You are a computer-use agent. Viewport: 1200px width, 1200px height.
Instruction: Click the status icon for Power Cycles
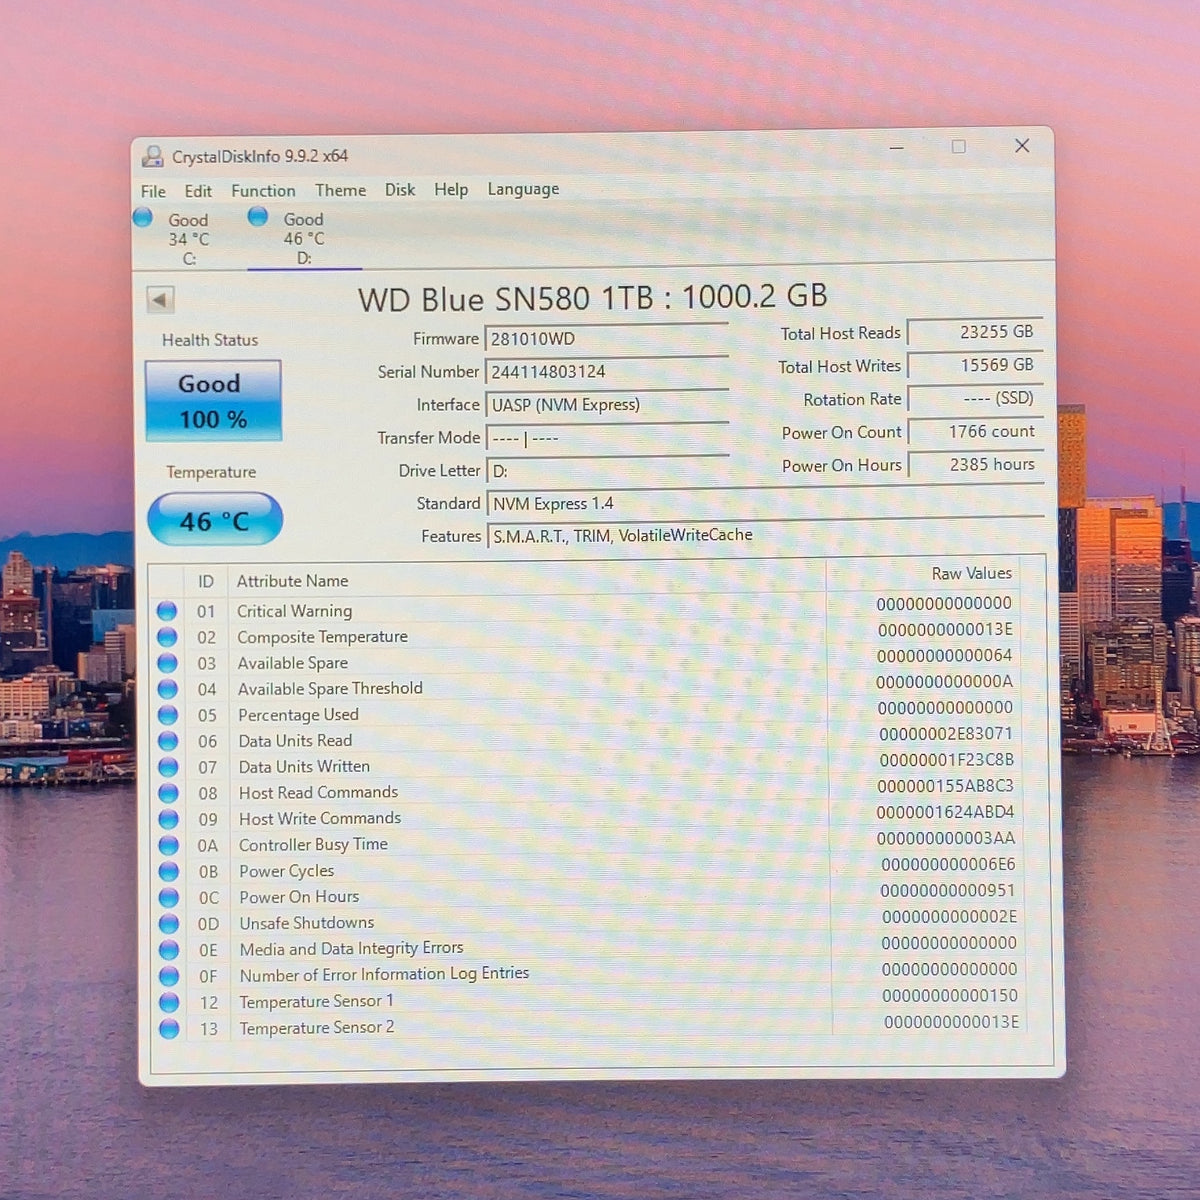point(168,871)
